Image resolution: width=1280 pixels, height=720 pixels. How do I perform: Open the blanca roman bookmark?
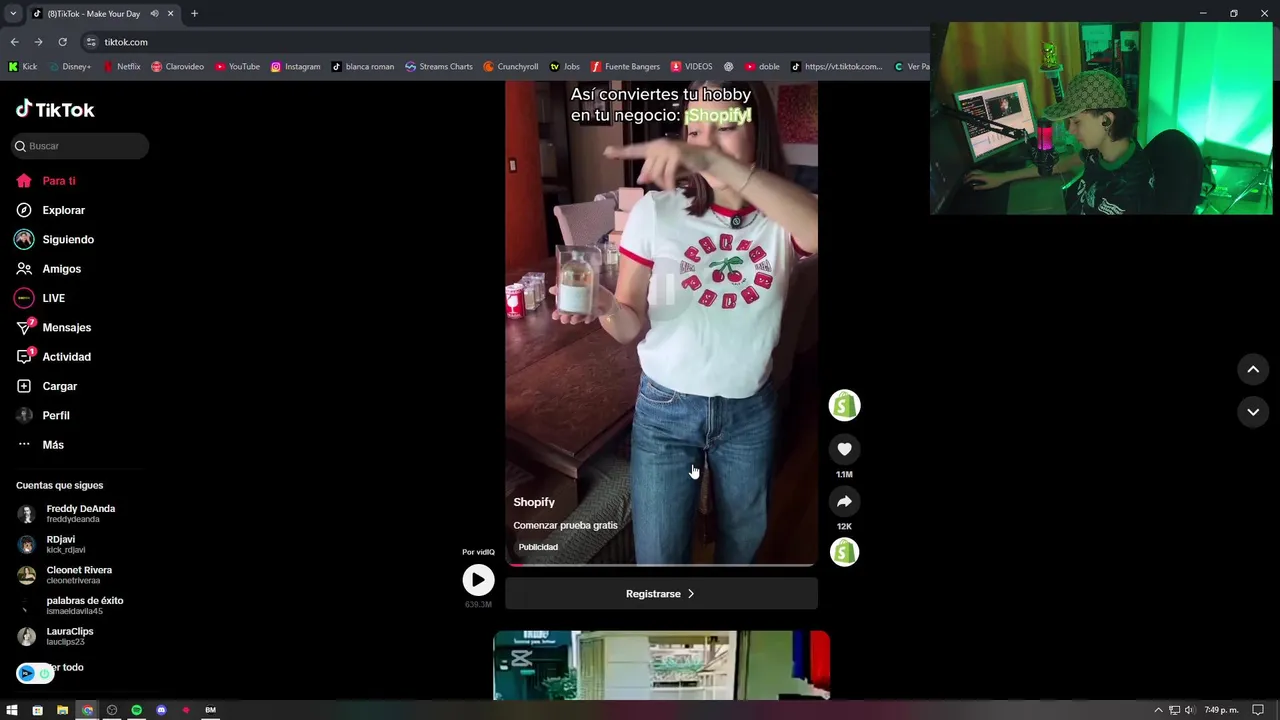click(x=363, y=67)
